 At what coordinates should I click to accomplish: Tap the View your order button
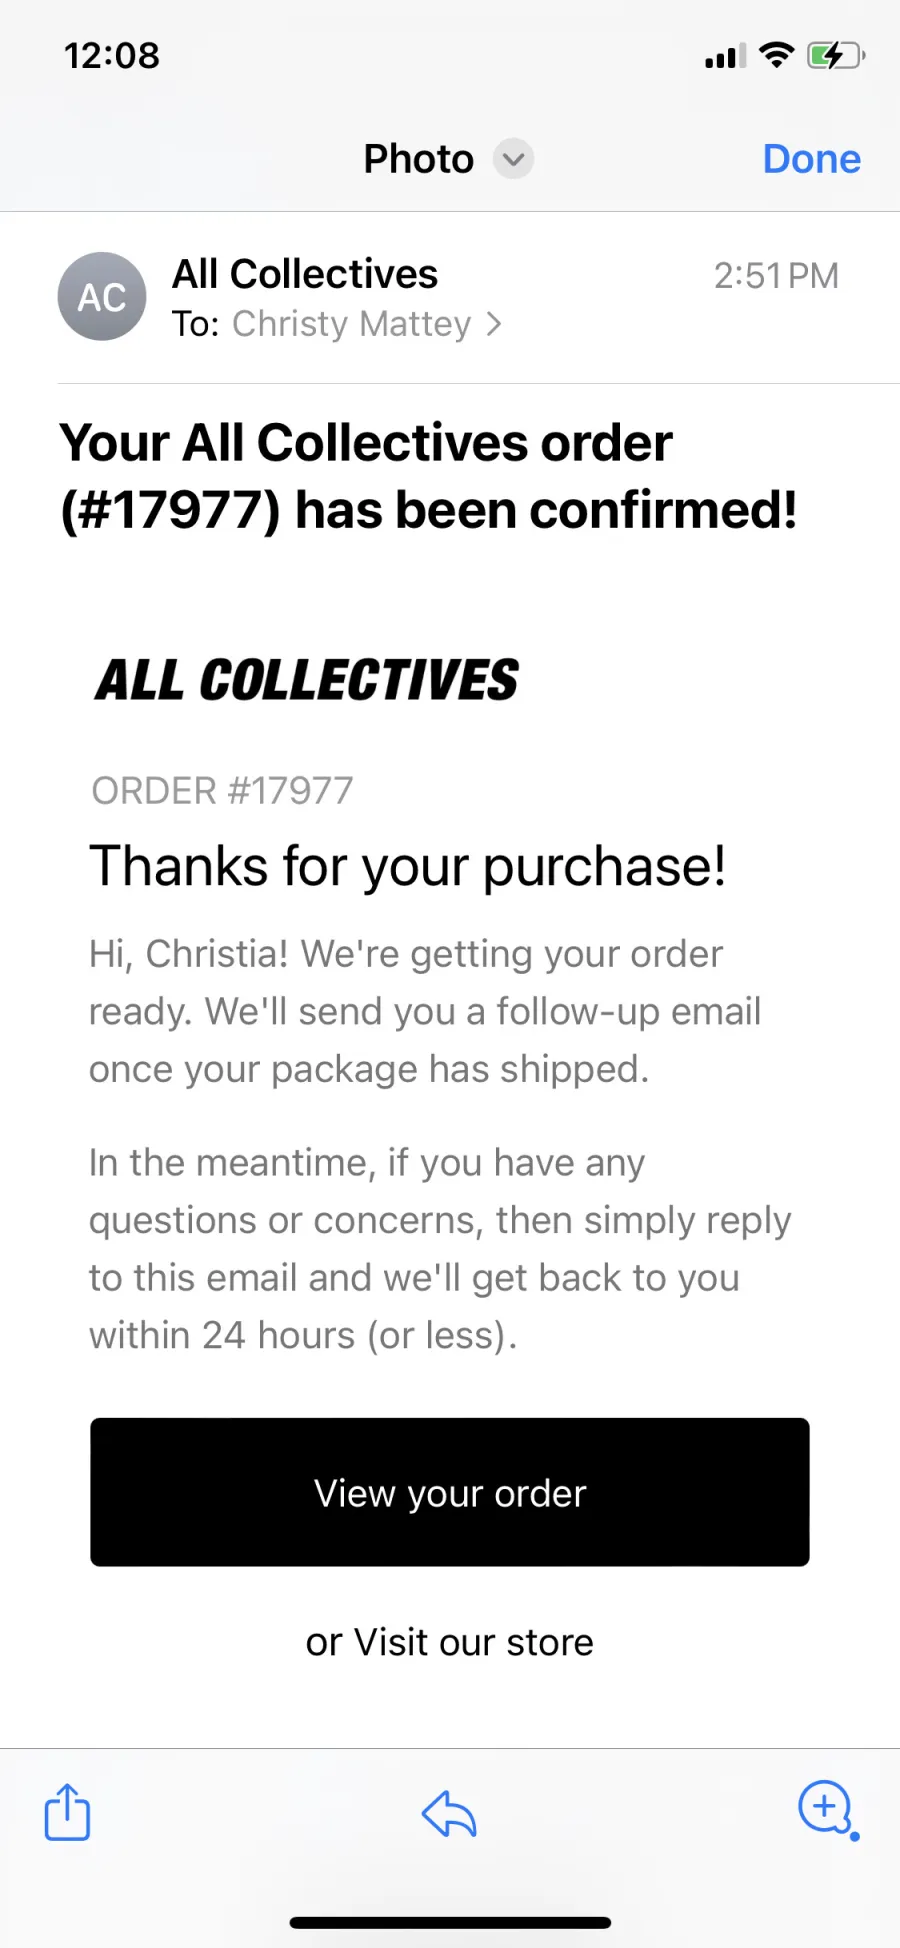click(x=450, y=1492)
